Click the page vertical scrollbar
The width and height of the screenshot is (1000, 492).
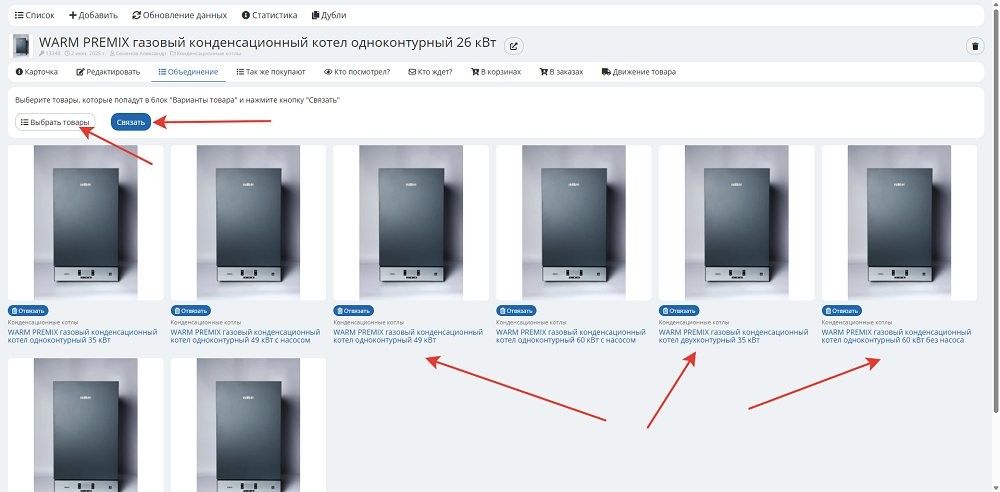[996, 211]
